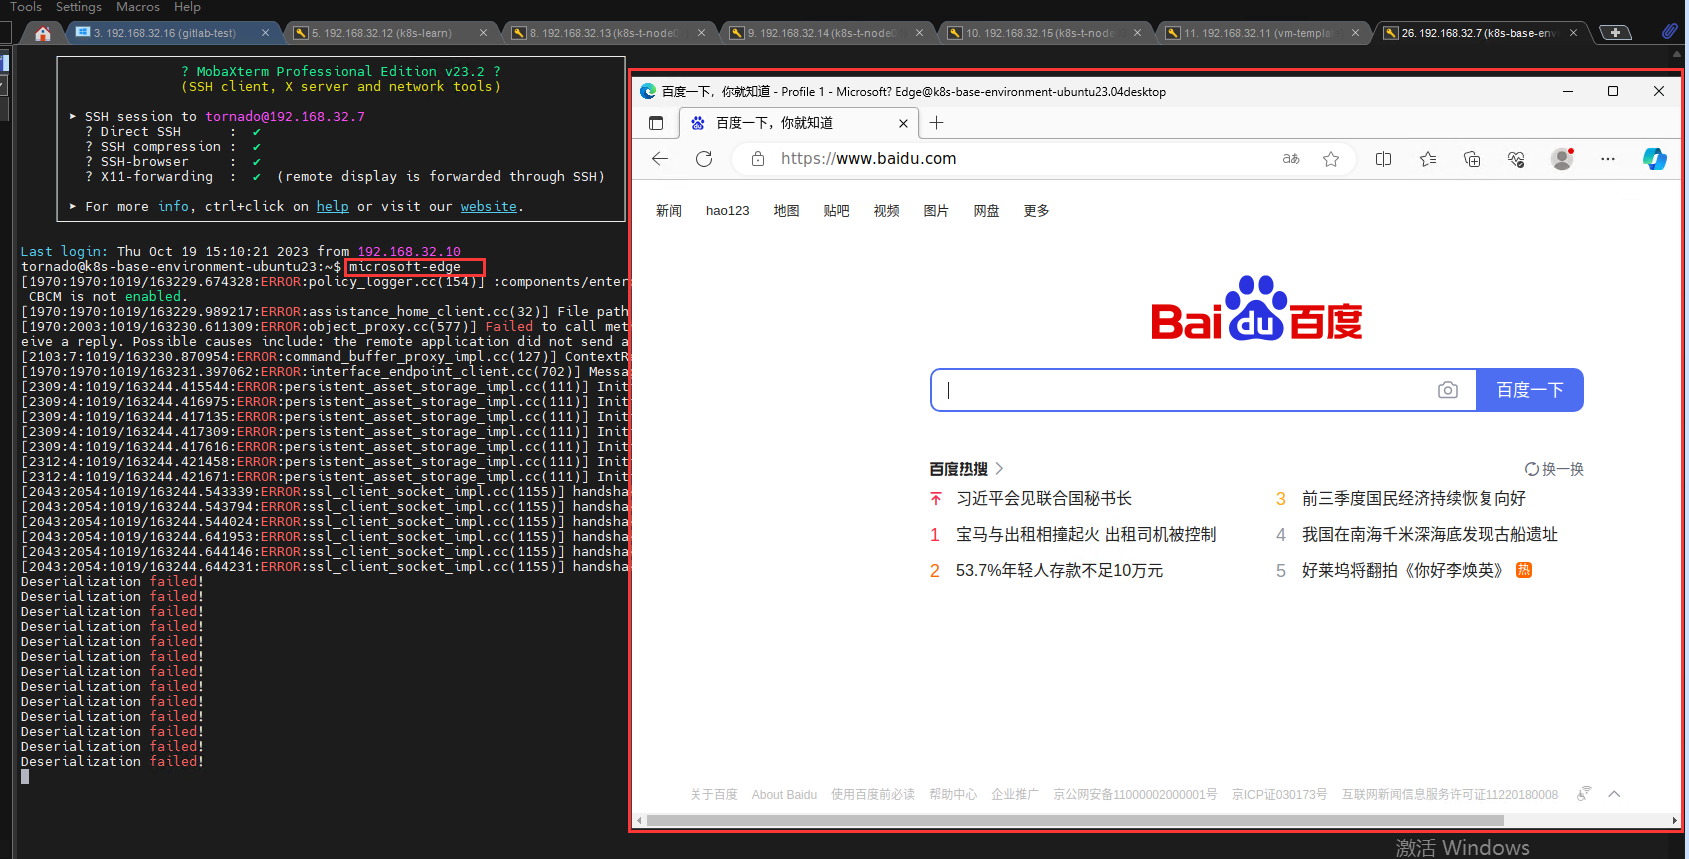Open a new Edge browser tab
Screen dimensions: 1689x859
tap(936, 123)
